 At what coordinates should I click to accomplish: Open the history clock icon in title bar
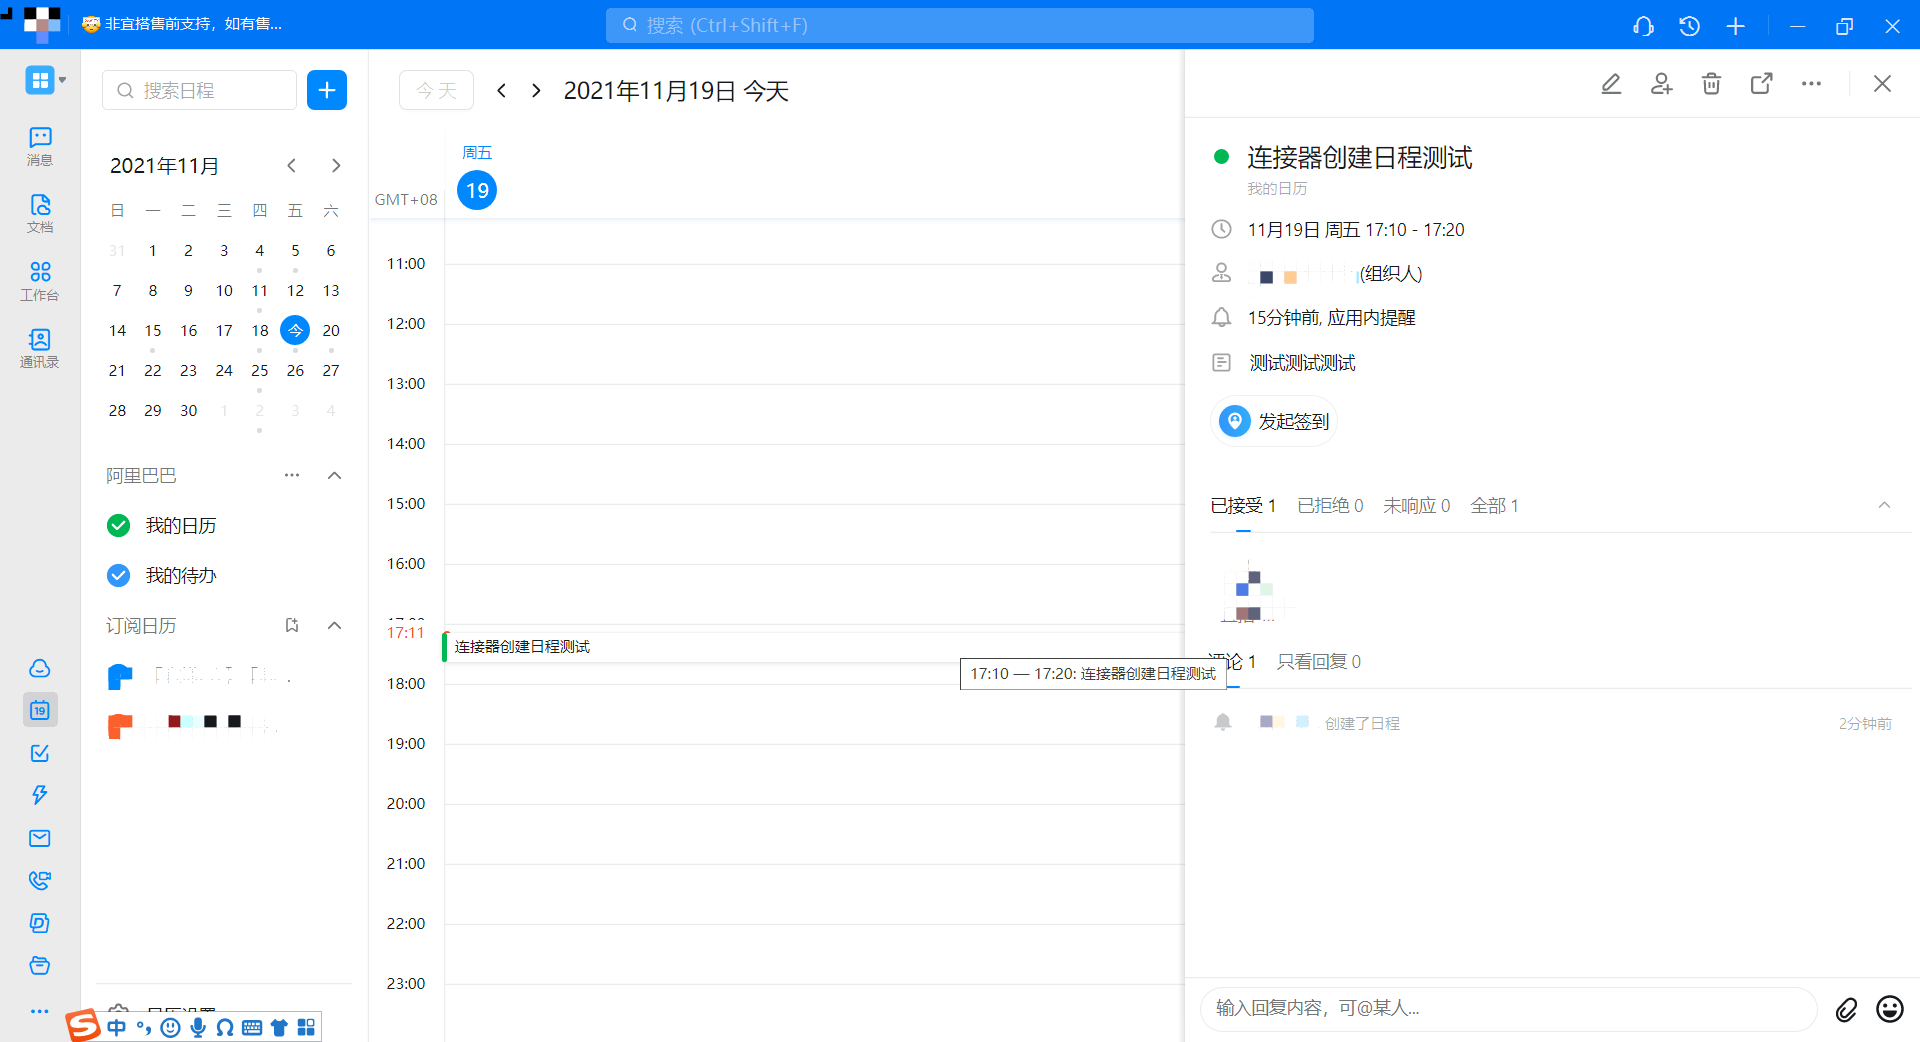click(x=1689, y=26)
